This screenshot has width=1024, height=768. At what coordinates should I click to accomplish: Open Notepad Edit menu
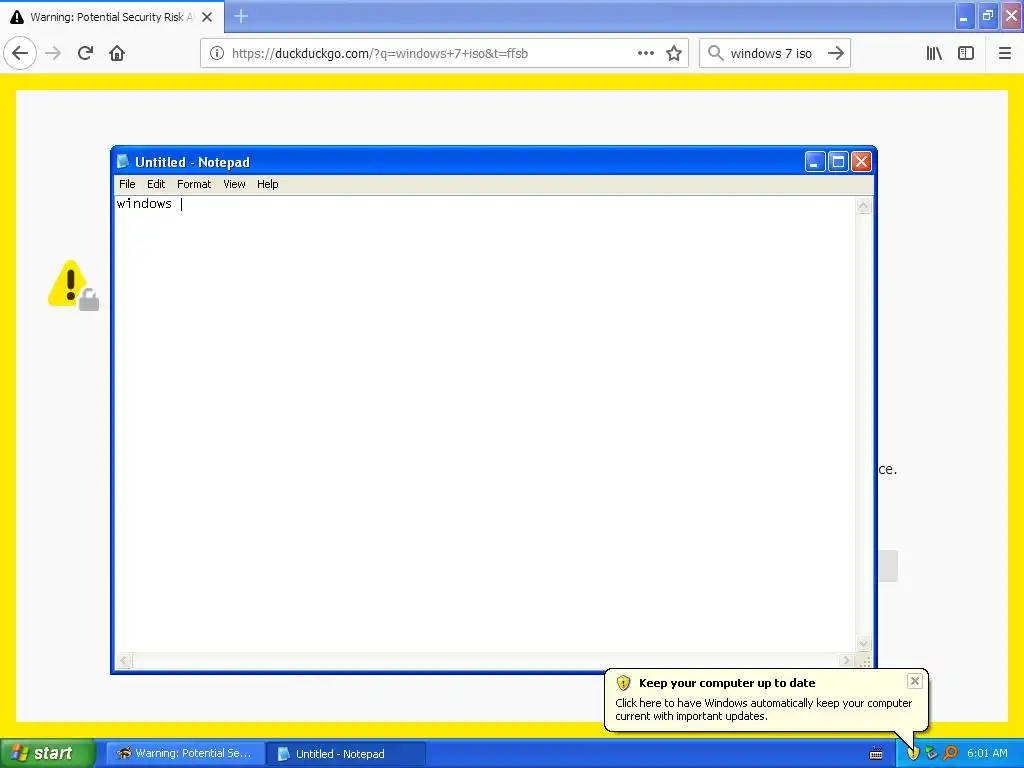156,184
